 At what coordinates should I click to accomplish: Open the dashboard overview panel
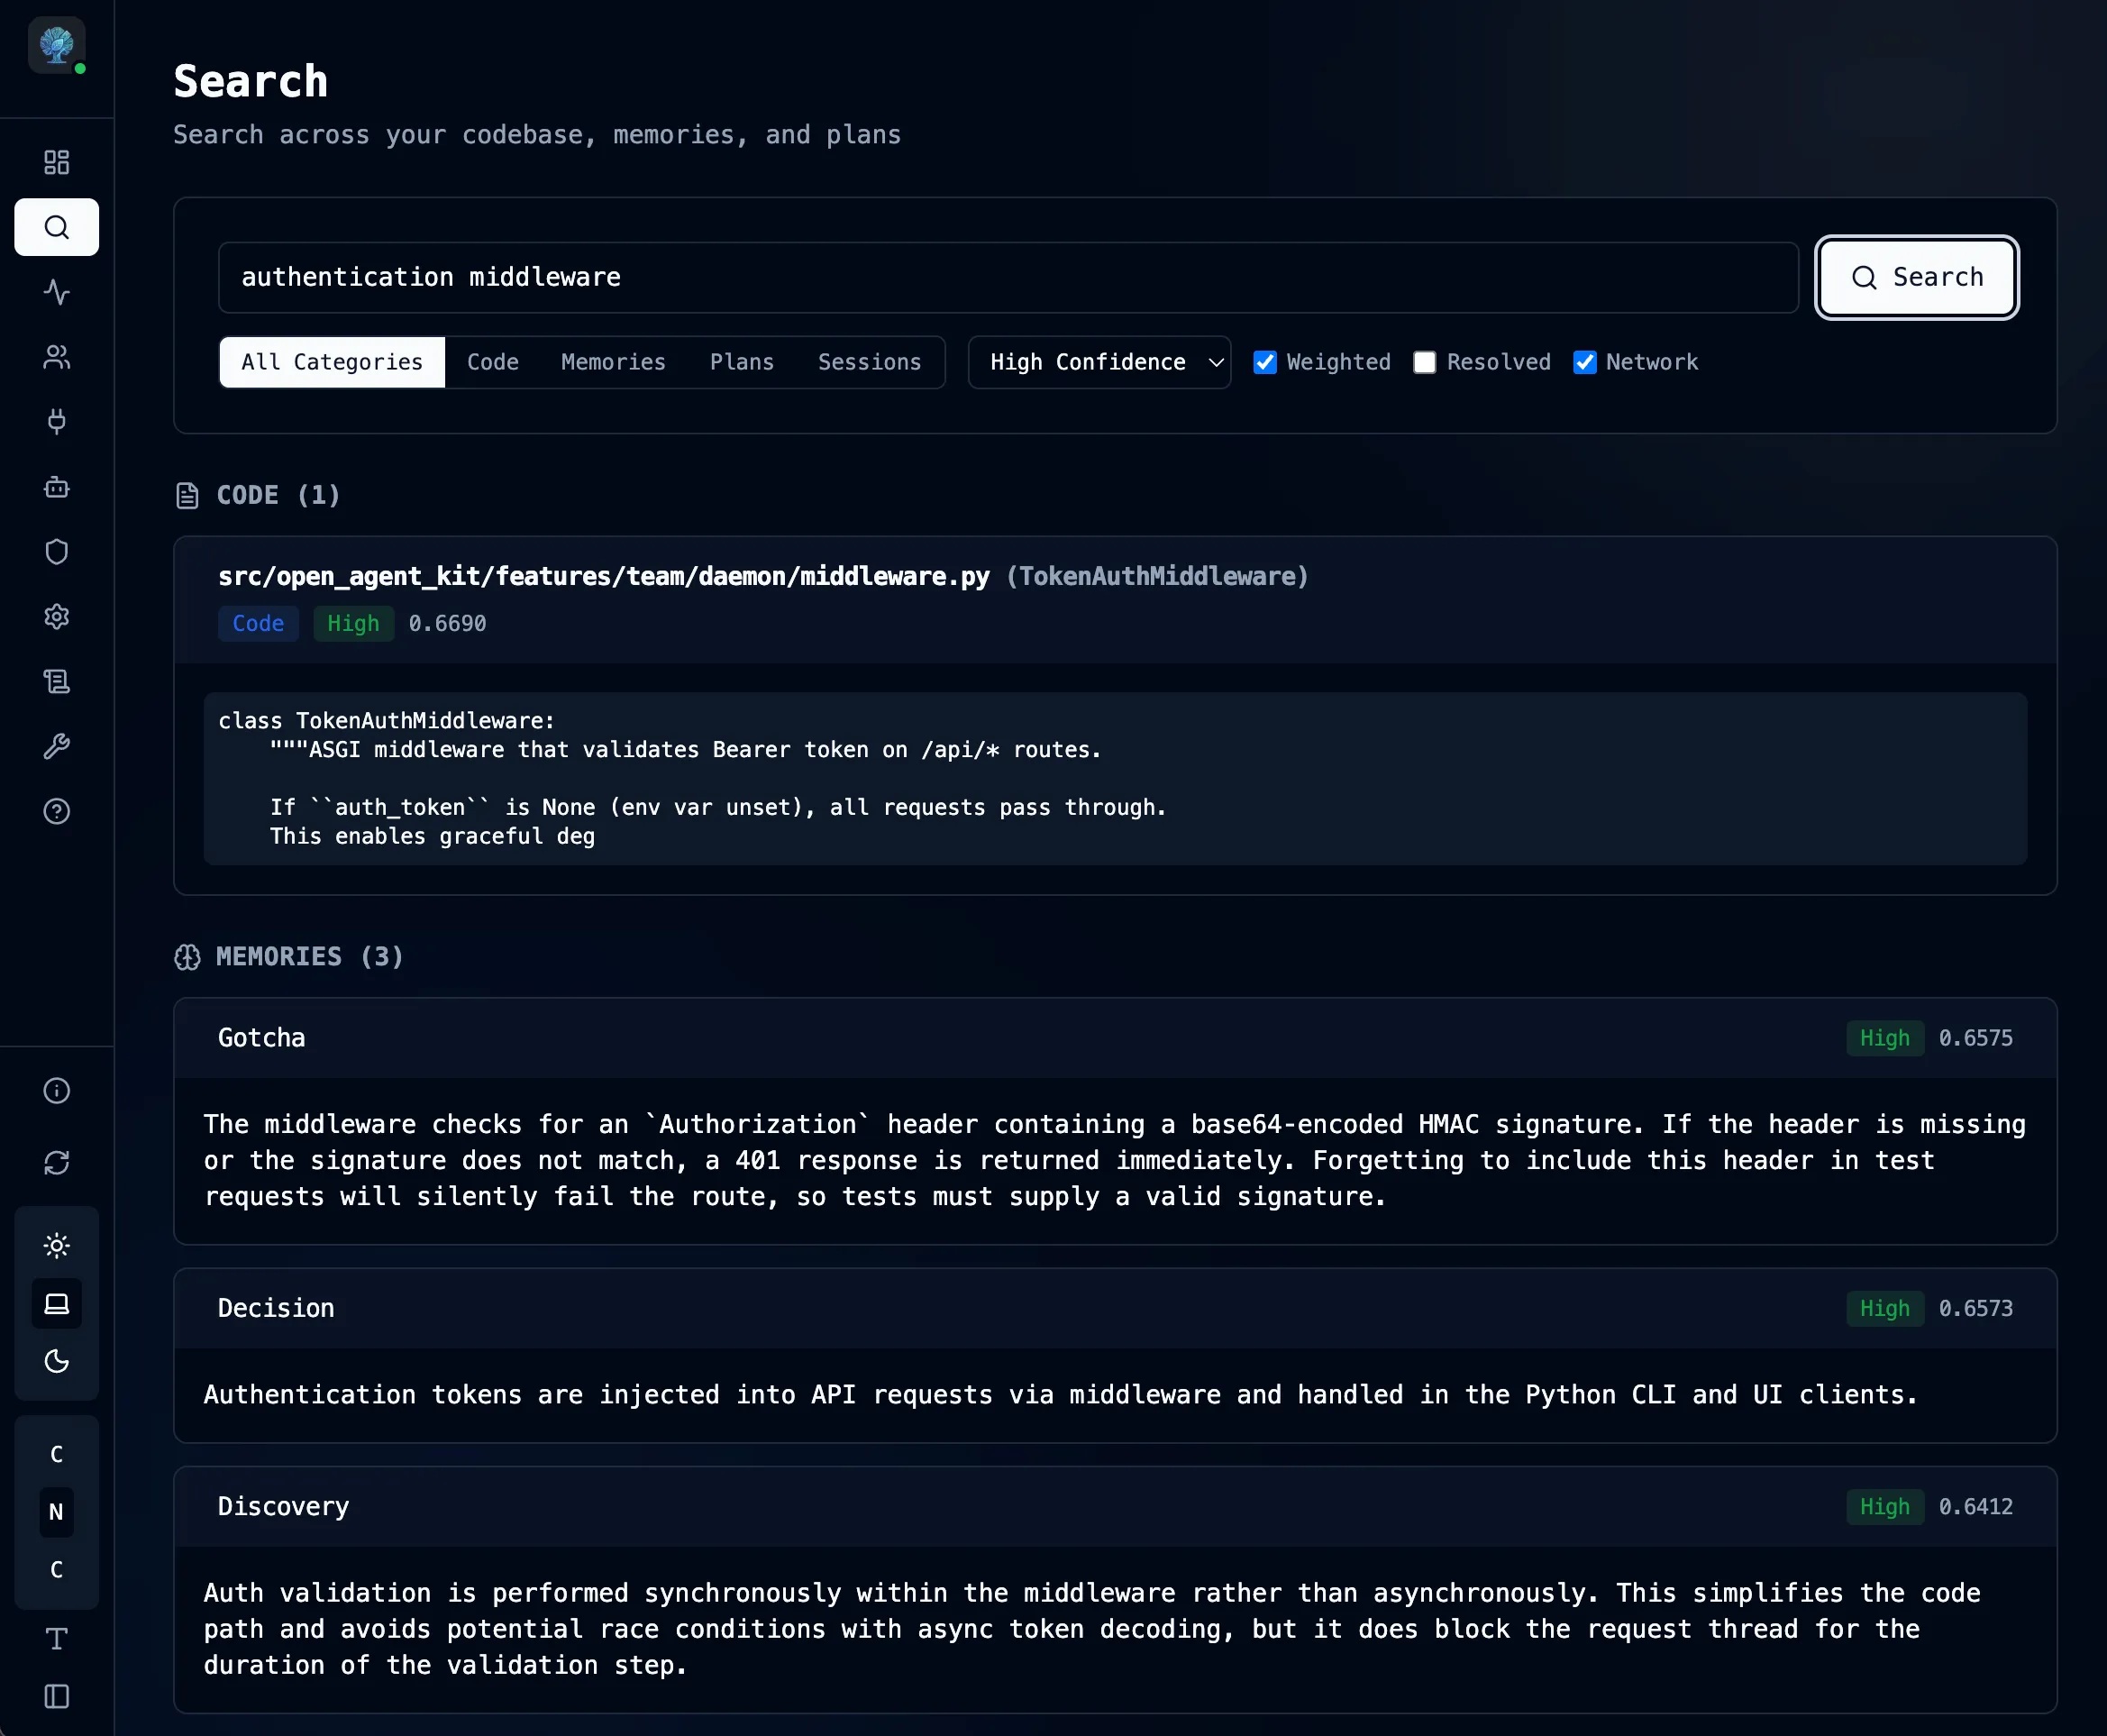57,161
